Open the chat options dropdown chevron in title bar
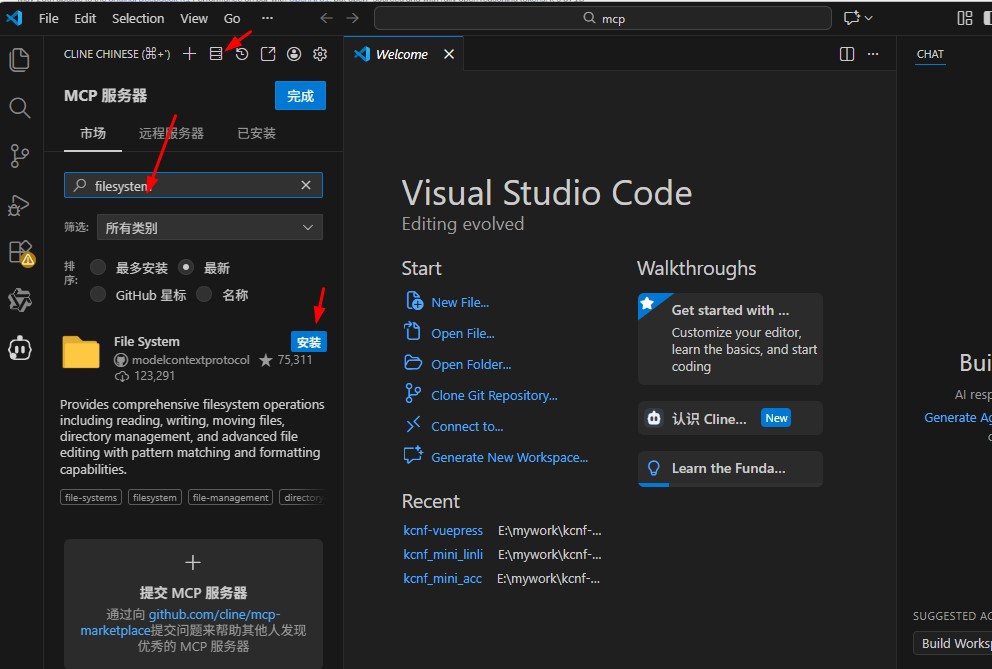The width and height of the screenshot is (992, 669). click(869, 18)
